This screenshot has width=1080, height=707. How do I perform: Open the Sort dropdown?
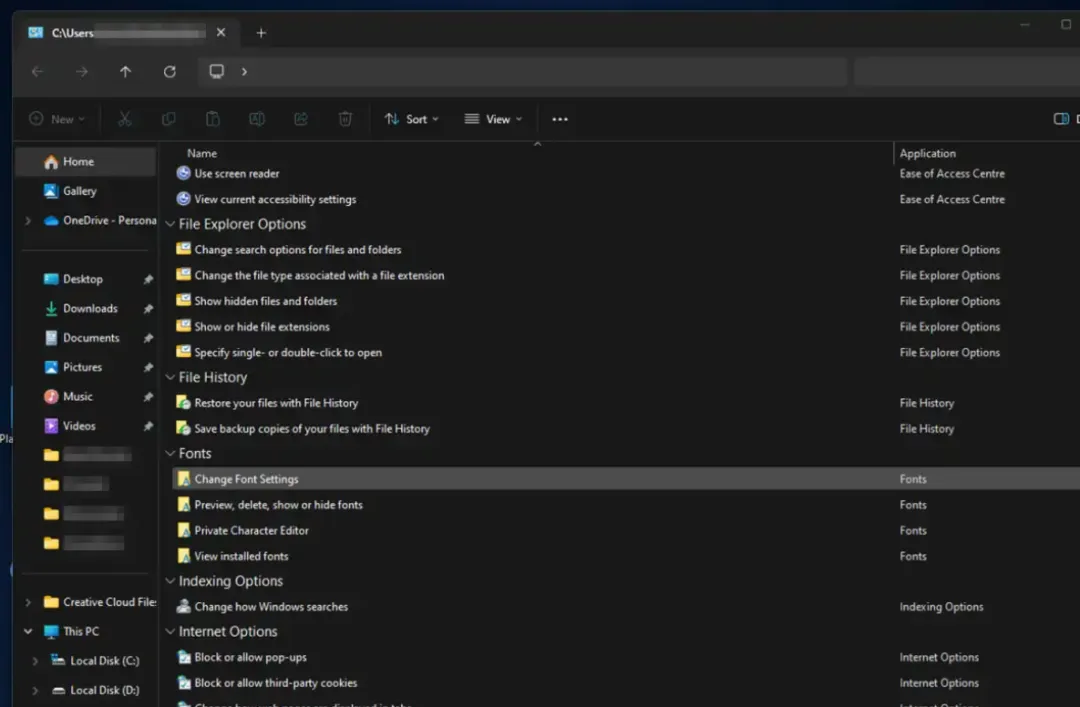(x=411, y=118)
